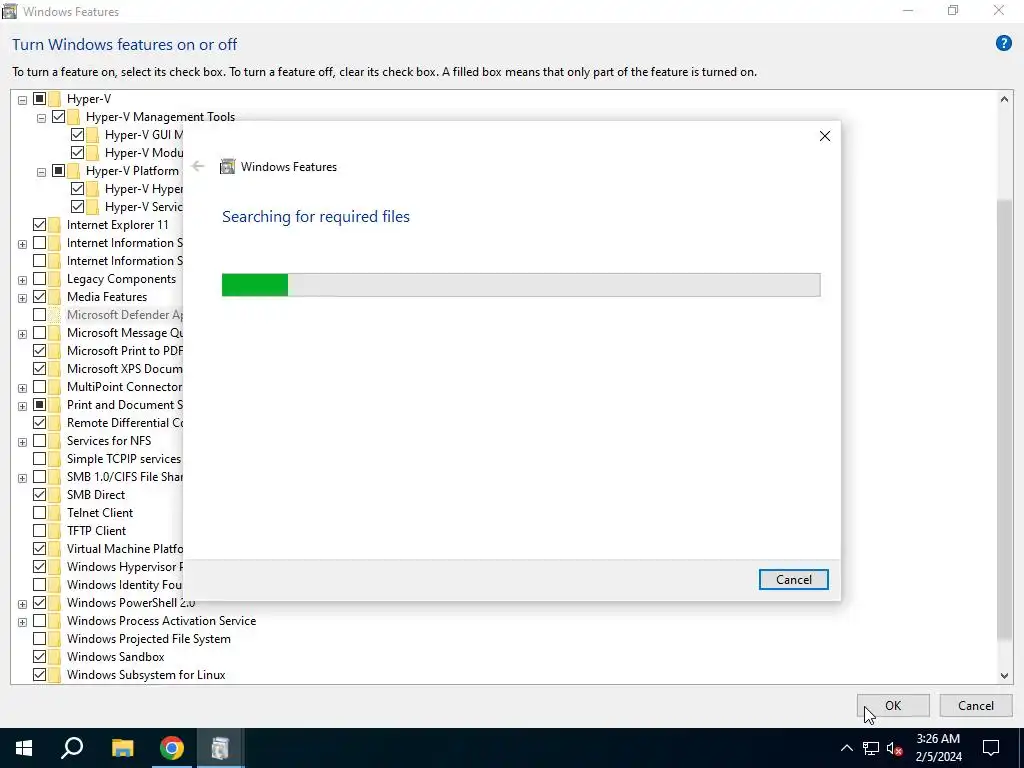Expand Media Features
The width and height of the screenshot is (1024, 768).
[x=22, y=298]
